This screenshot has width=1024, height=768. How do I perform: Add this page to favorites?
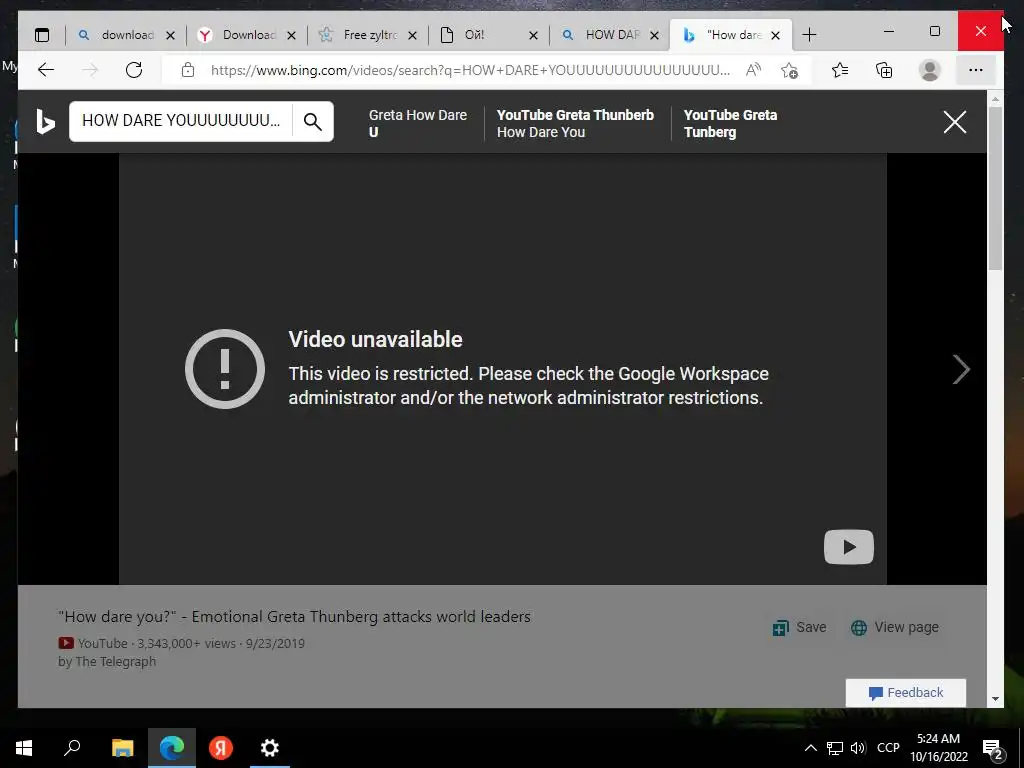790,70
